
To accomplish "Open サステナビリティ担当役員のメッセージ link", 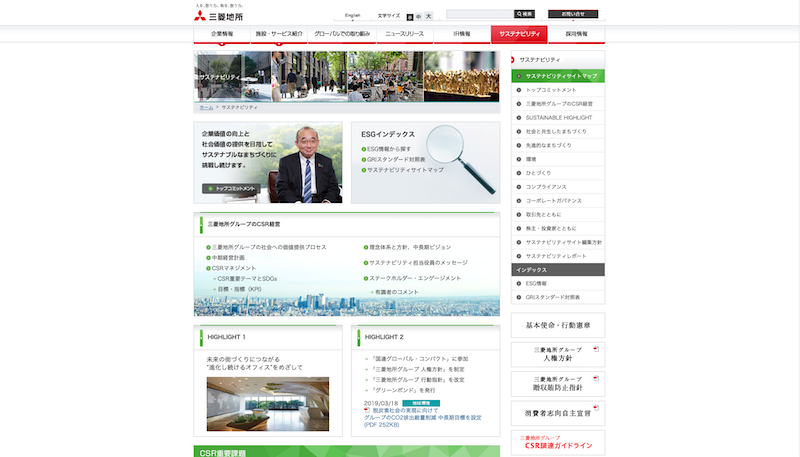I will point(416,263).
